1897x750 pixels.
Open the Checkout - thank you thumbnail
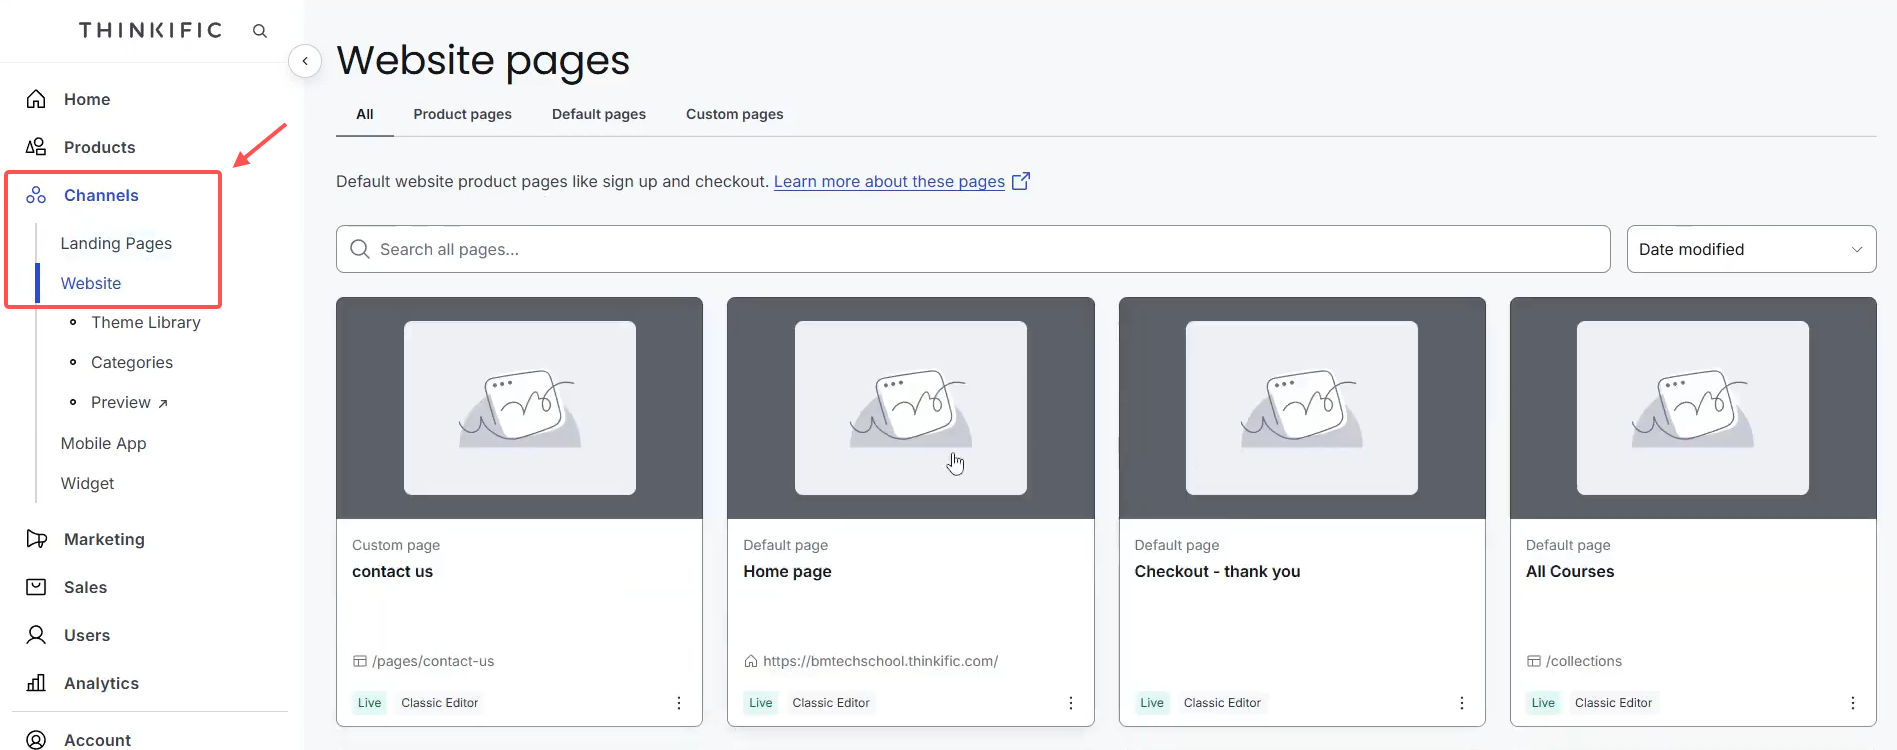1302,408
